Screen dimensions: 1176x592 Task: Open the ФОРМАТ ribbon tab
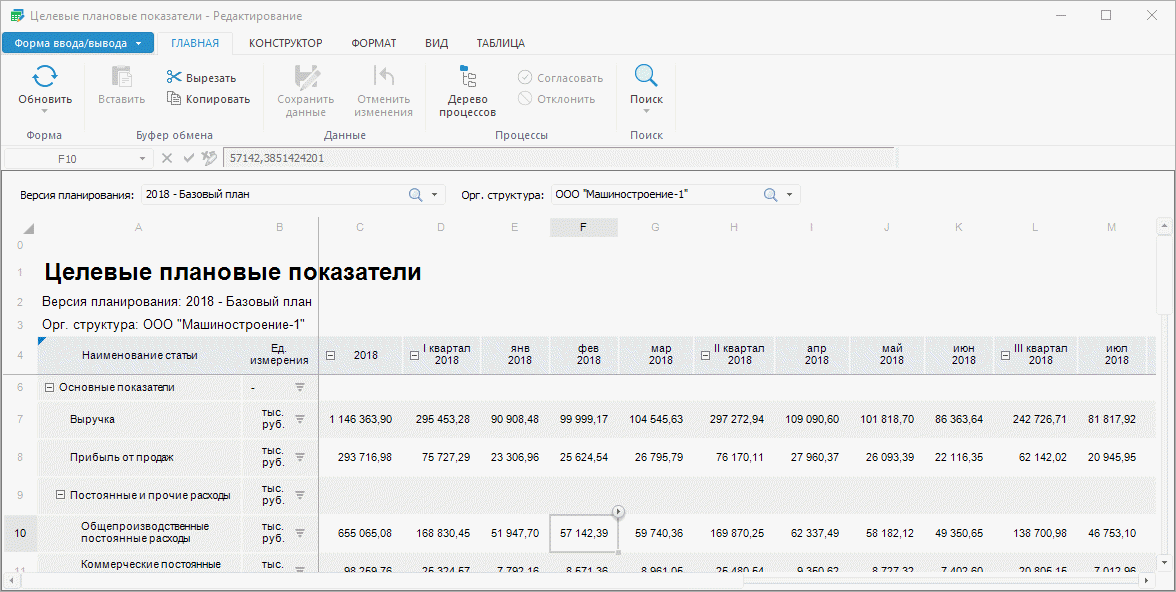373,43
